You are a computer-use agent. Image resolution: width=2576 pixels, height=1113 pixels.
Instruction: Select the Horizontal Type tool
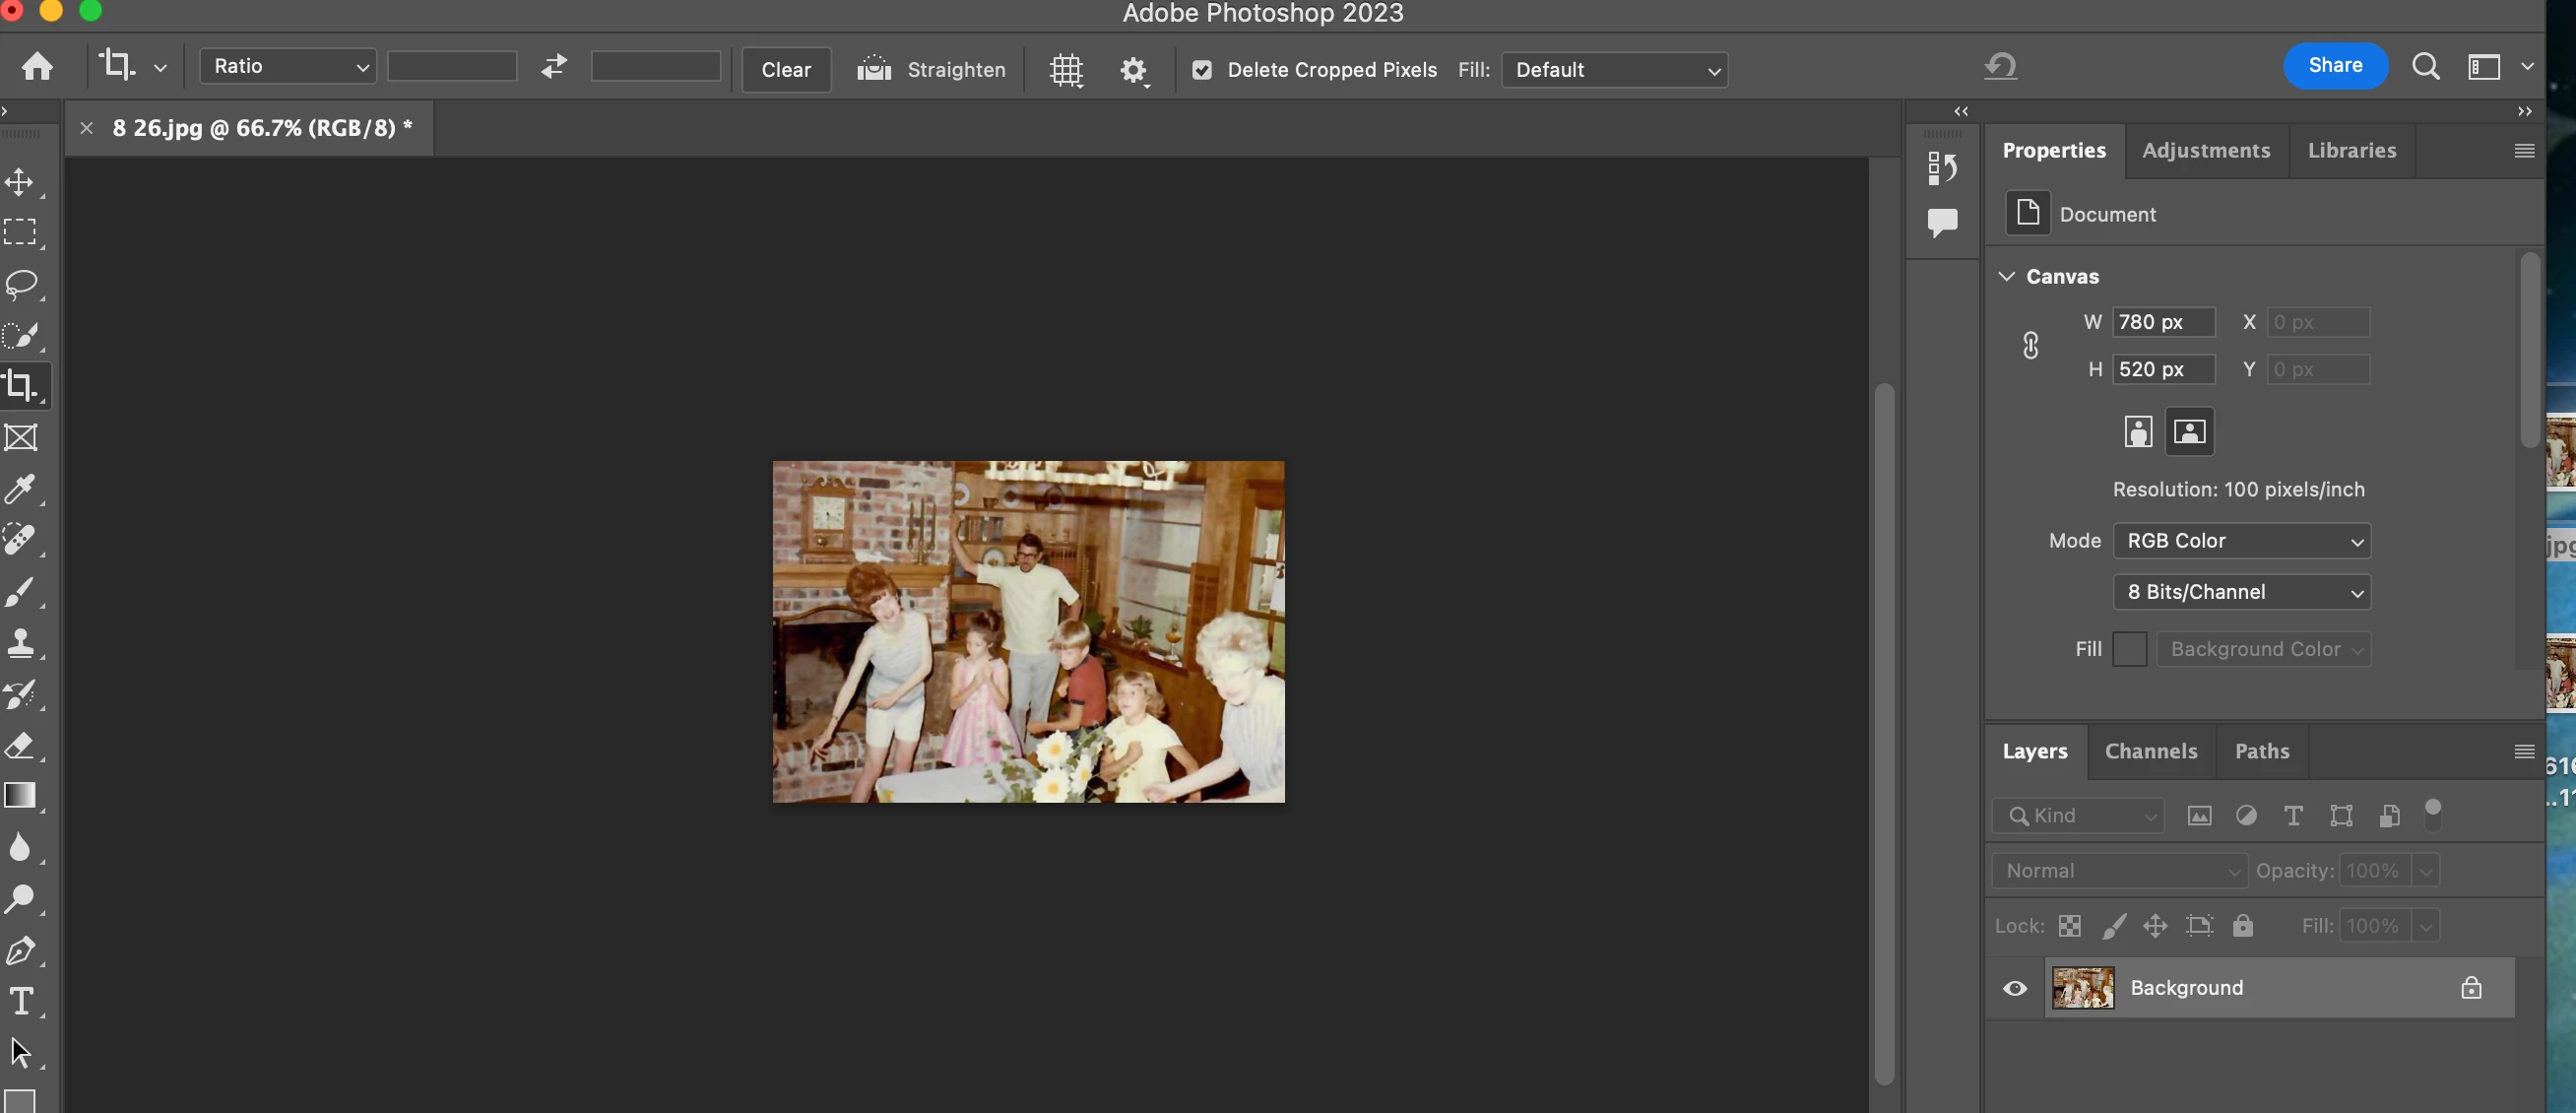(x=20, y=1001)
